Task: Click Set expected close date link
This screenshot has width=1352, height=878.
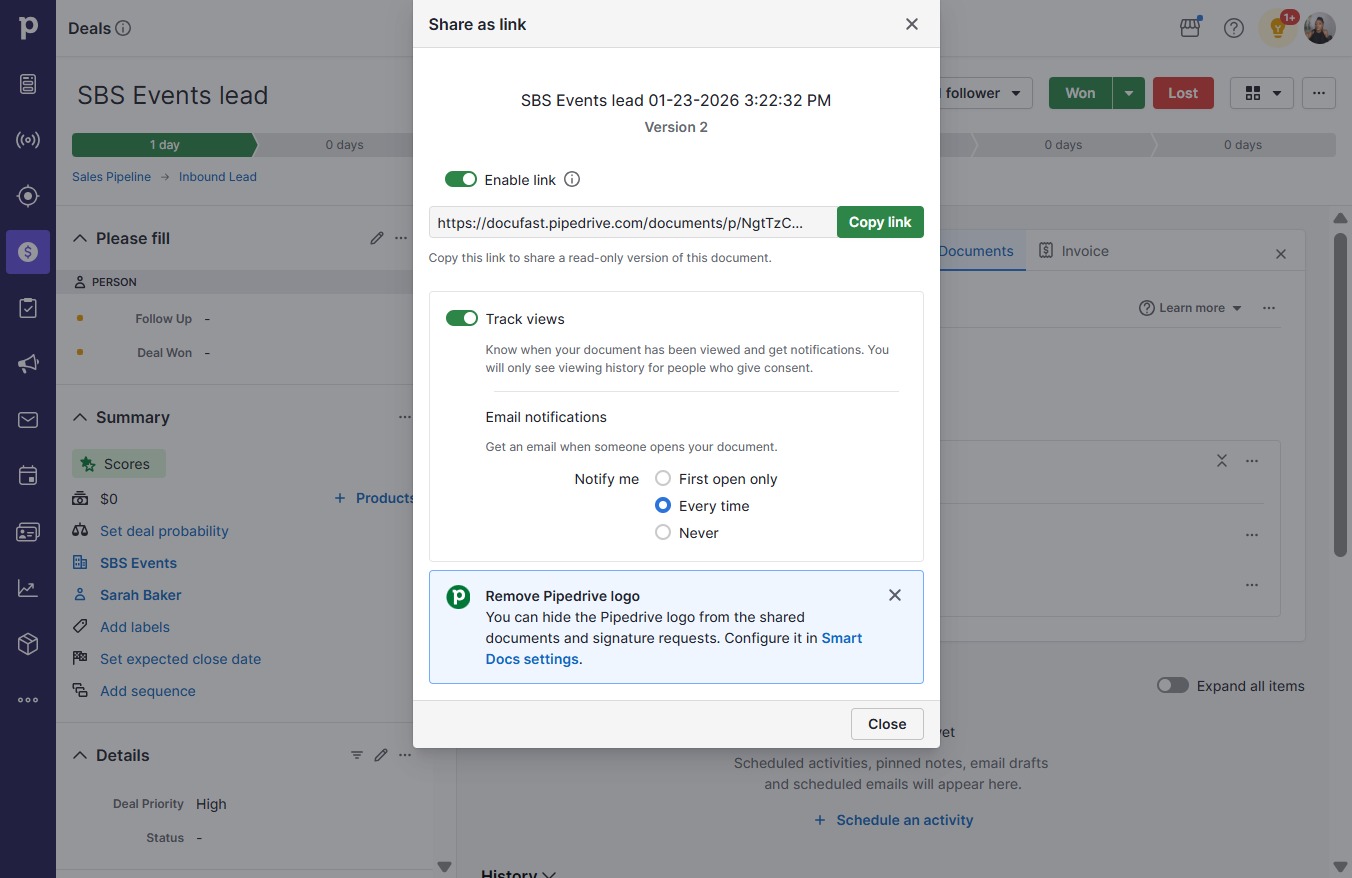Action: click(x=180, y=659)
